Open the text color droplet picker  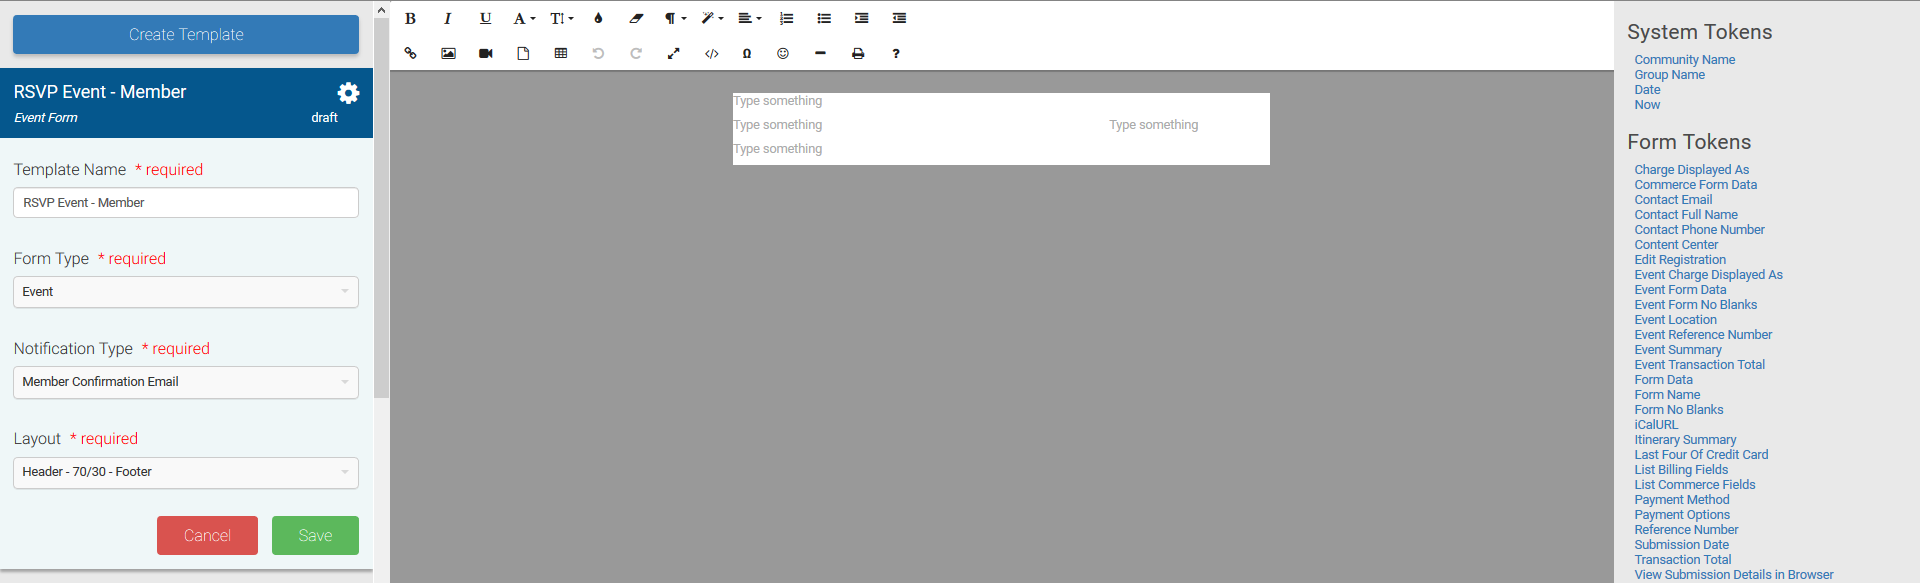[598, 19]
